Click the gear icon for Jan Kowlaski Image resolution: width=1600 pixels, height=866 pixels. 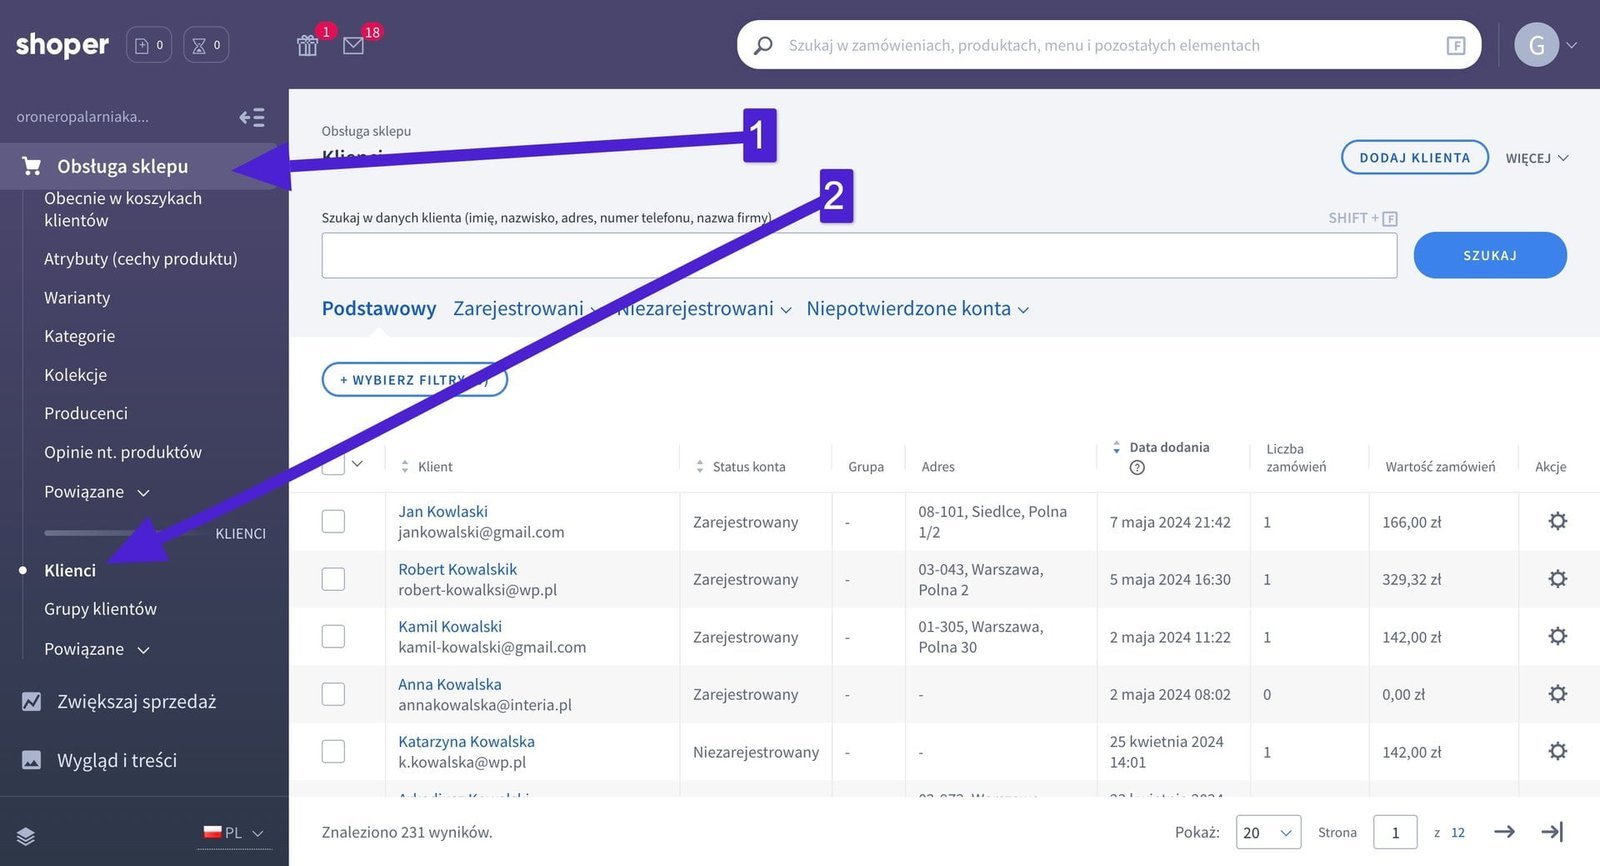point(1557,521)
